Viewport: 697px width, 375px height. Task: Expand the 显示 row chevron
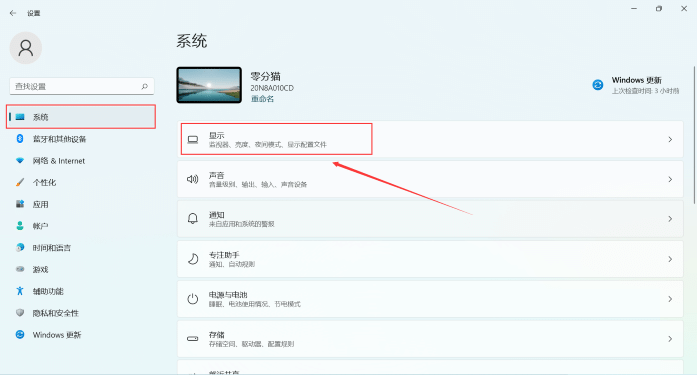pos(670,140)
